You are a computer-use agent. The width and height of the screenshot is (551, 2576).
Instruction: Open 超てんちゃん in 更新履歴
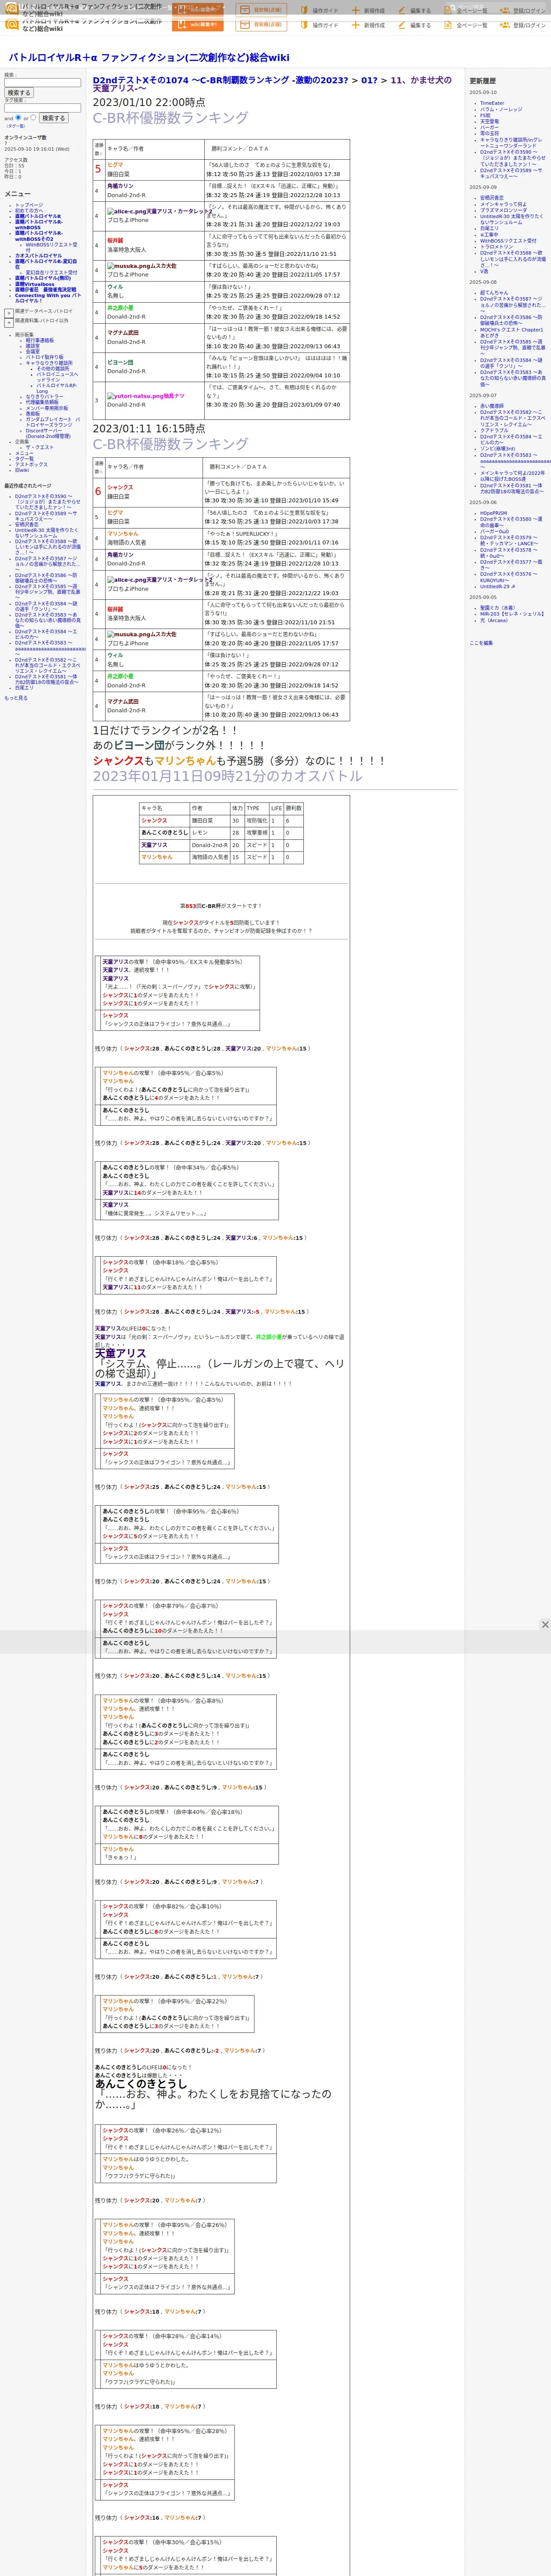[494, 293]
